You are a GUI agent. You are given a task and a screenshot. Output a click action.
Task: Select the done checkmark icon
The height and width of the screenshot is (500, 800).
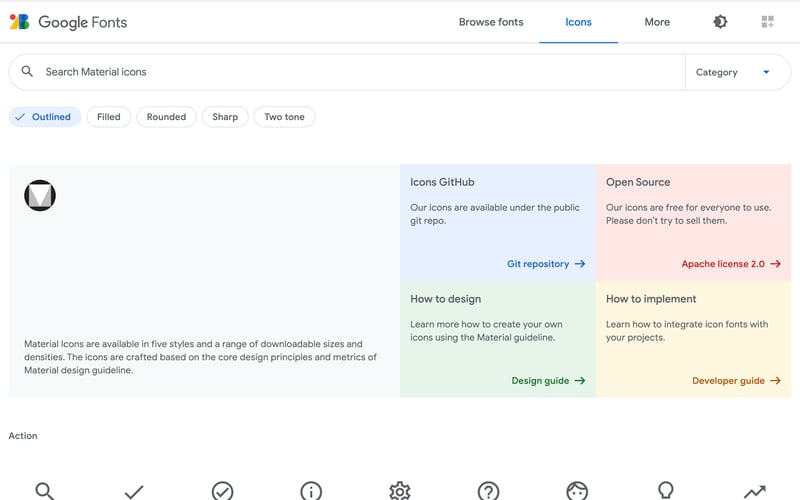[x=134, y=492]
